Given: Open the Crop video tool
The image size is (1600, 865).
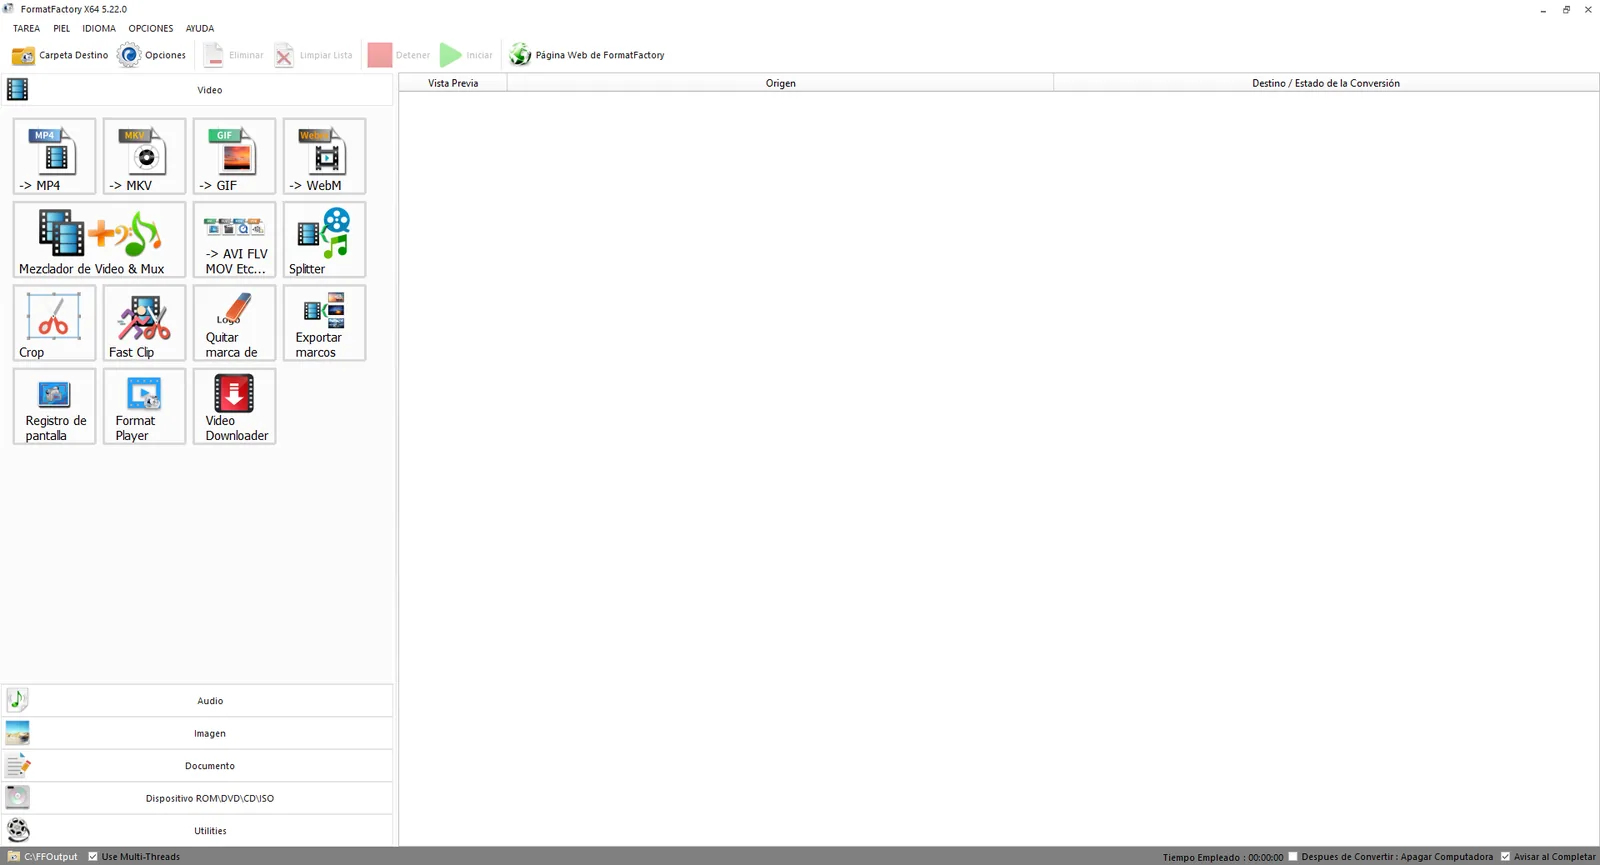Looking at the screenshot, I should tap(54, 323).
